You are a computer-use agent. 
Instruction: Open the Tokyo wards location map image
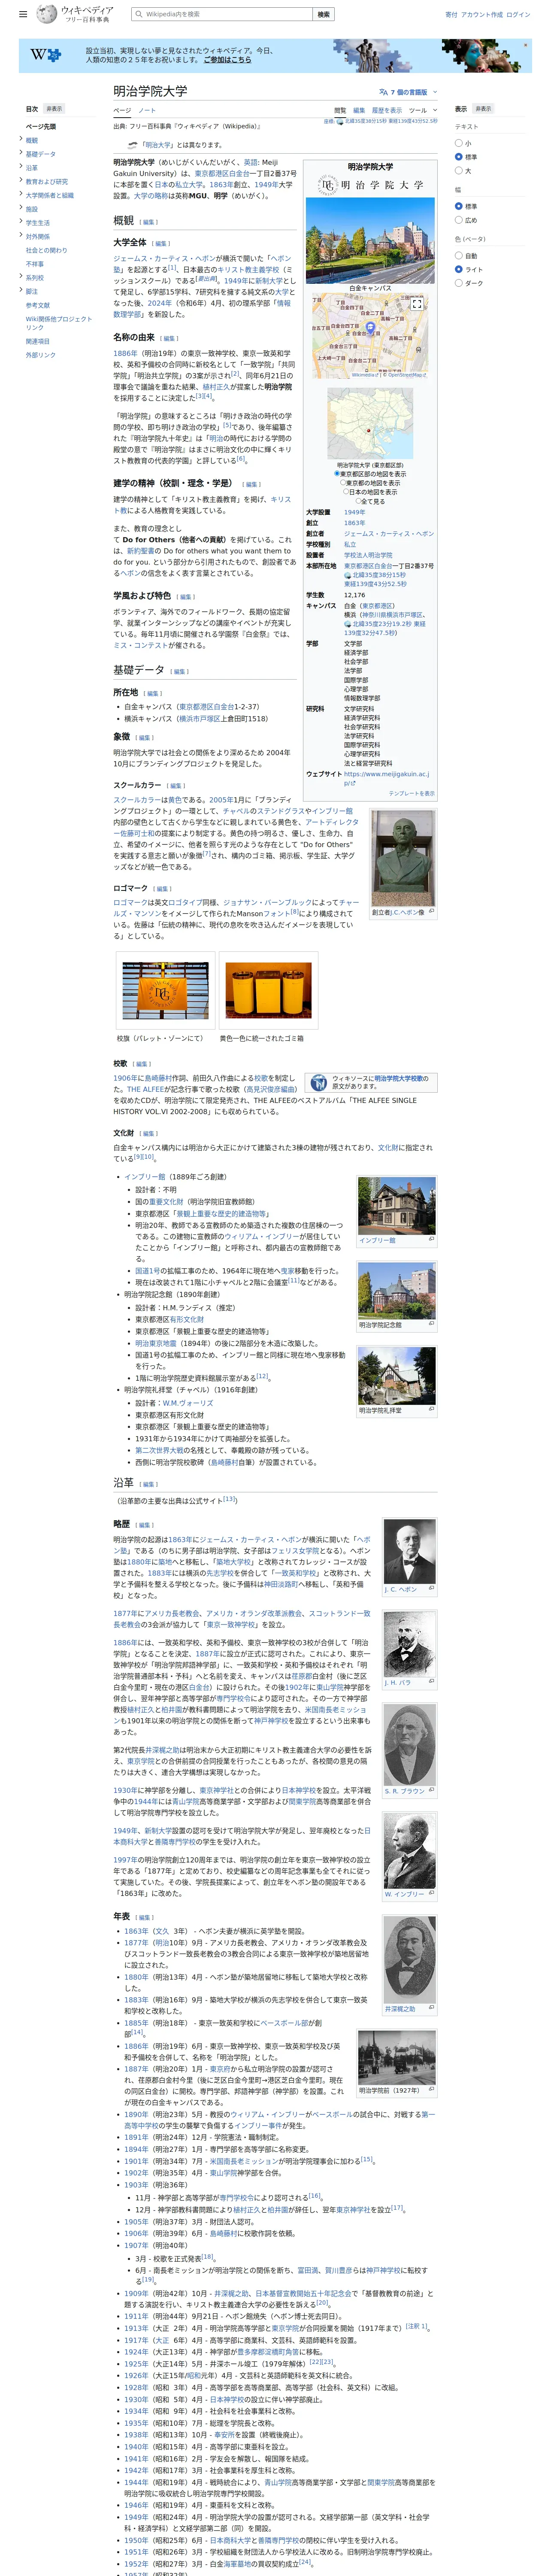(x=370, y=423)
